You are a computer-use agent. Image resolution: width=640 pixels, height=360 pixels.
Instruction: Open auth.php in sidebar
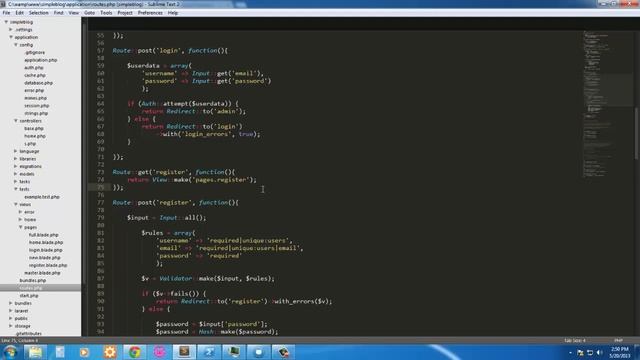33,68
